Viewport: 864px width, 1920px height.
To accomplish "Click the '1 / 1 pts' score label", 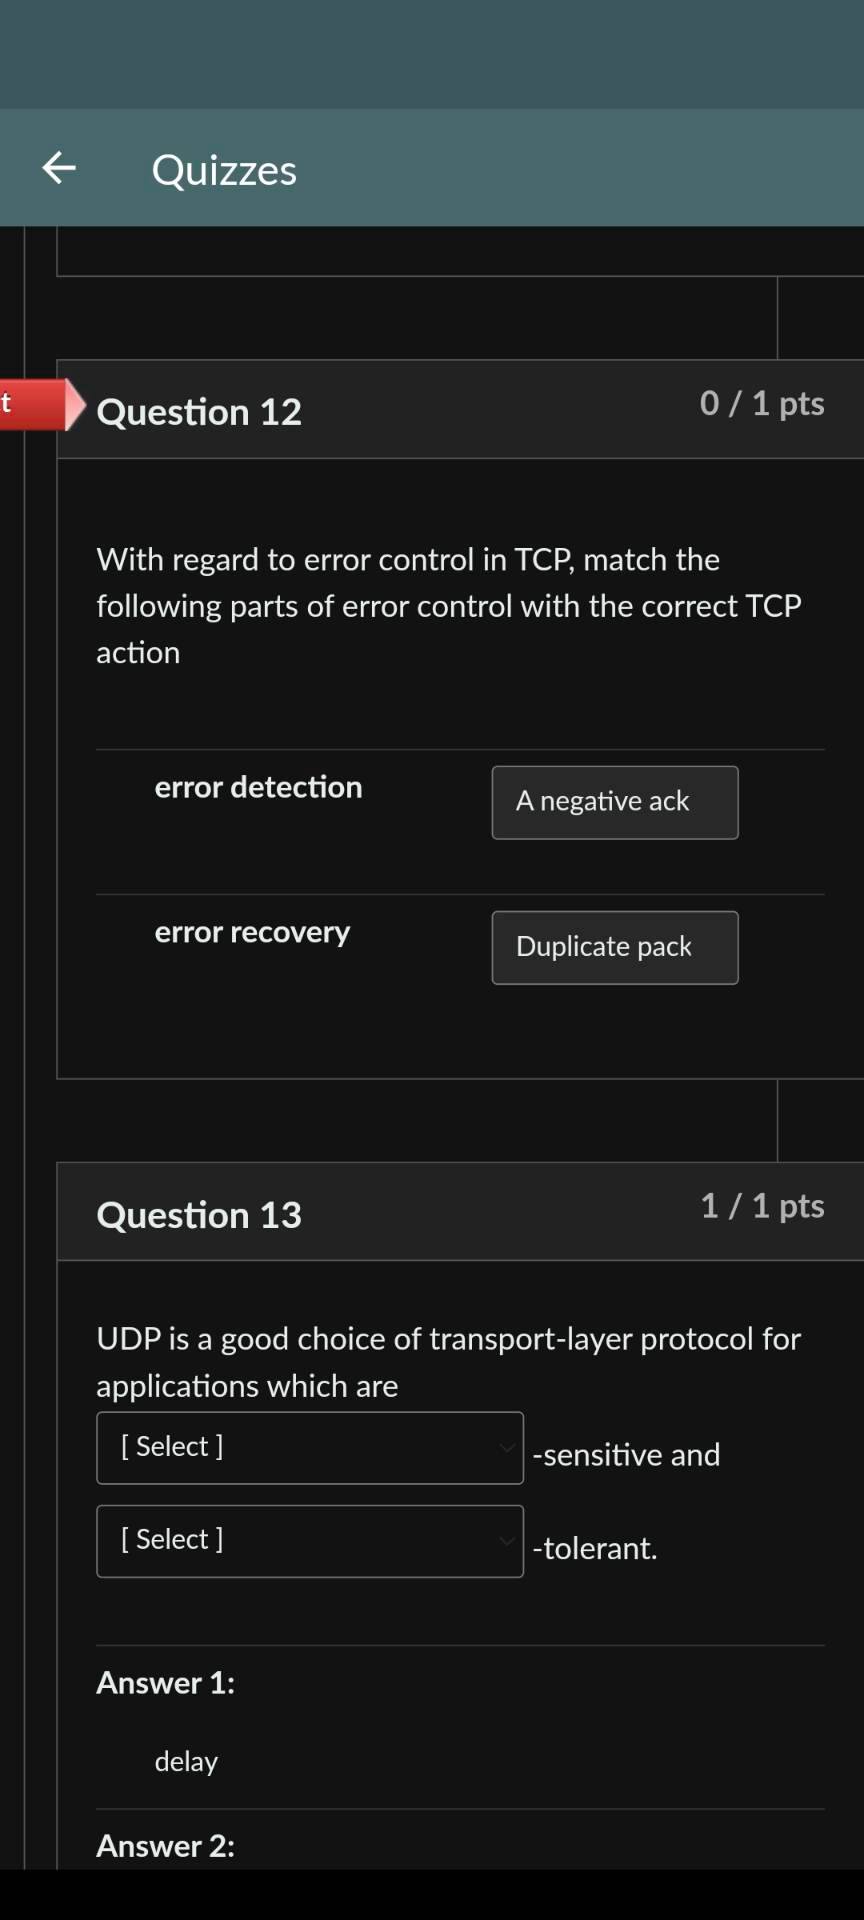I will pos(762,1206).
